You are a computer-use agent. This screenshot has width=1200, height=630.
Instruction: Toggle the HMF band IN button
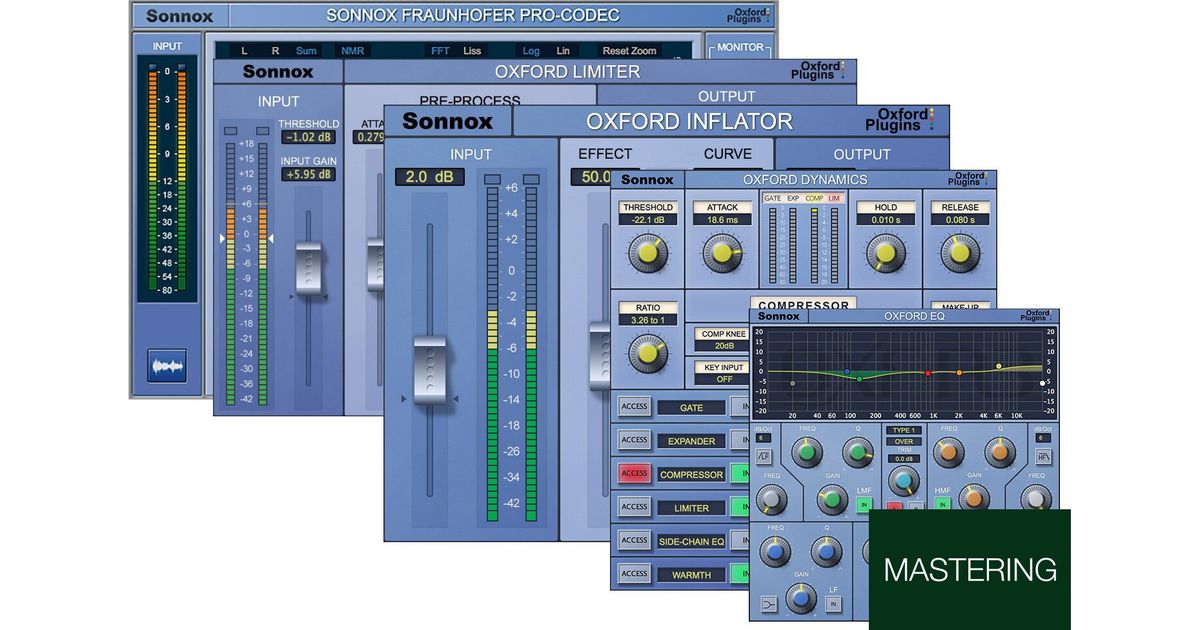point(942,506)
